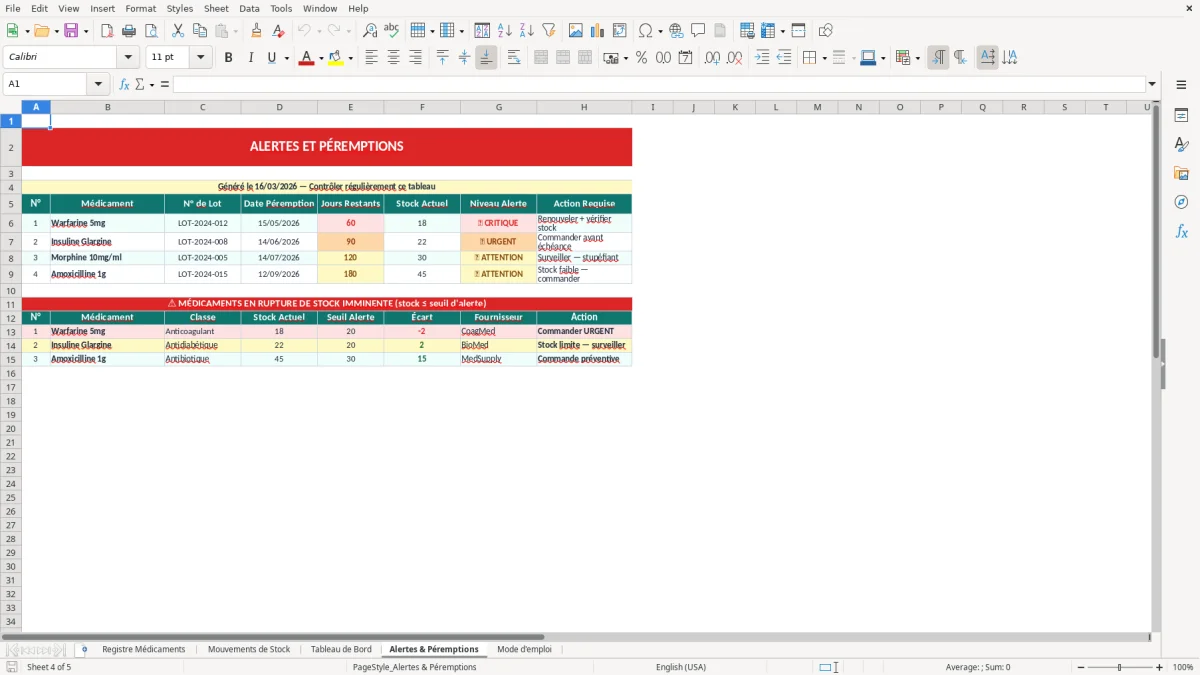Add a decimal place
The height and width of the screenshot is (675, 1200).
click(x=712, y=57)
